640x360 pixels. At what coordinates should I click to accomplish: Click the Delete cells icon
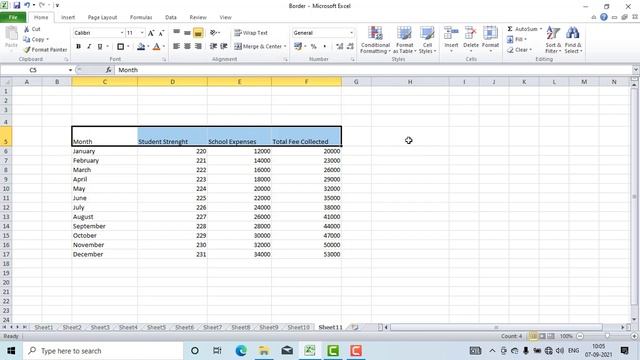coord(471,33)
